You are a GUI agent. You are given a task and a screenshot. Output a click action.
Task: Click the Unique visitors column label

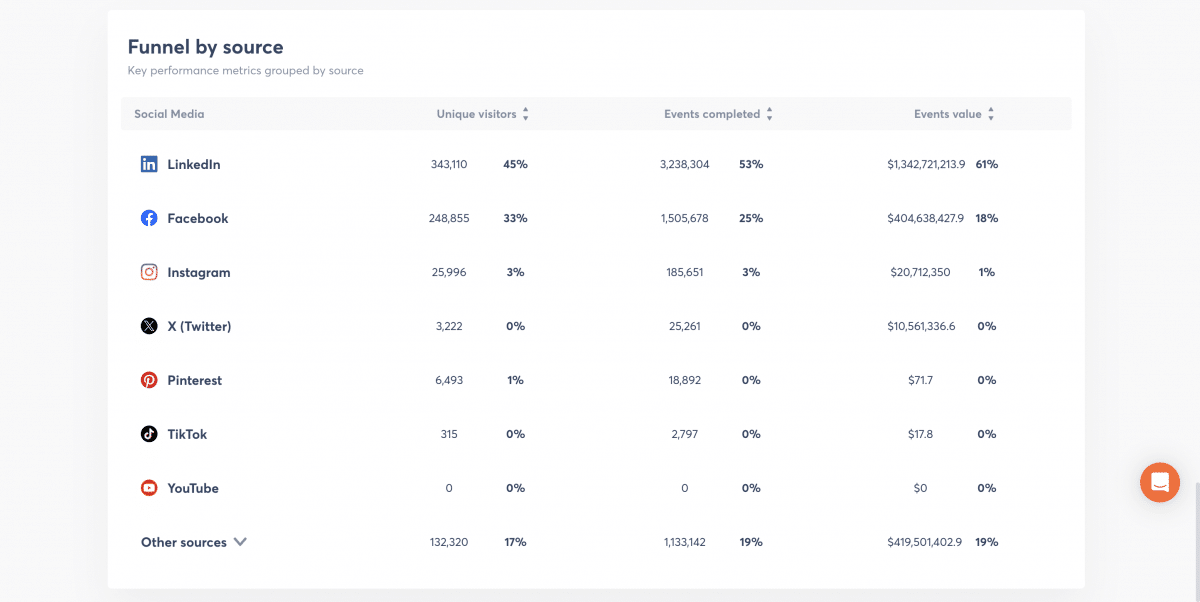(x=476, y=114)
